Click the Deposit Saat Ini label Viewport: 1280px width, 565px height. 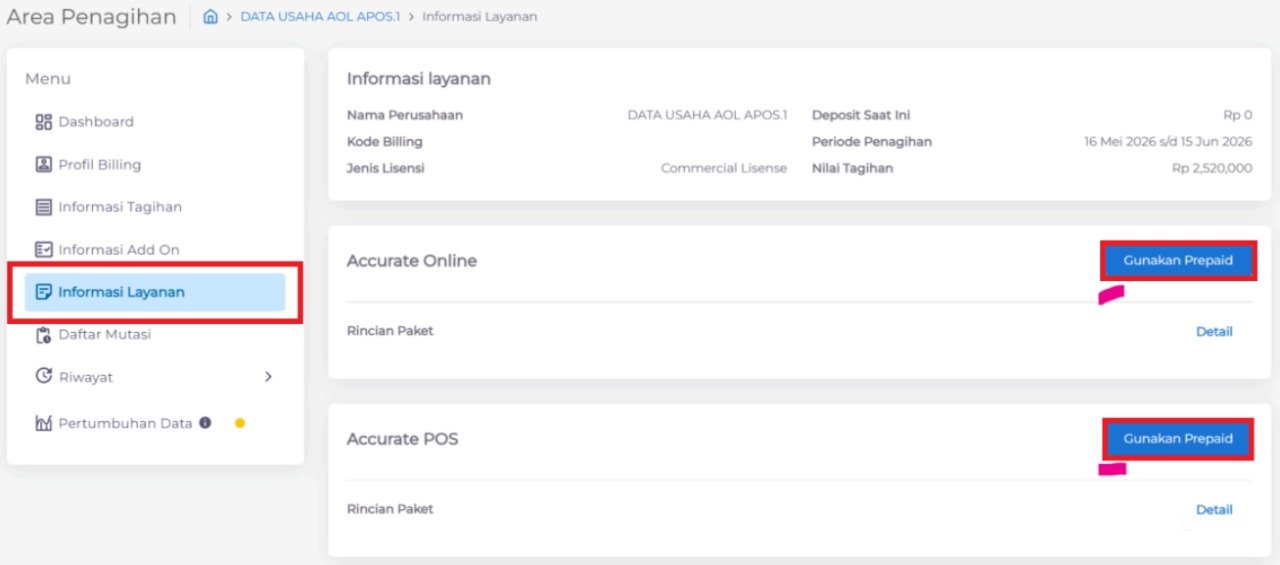pyautogui.click(x=861, y=115)
